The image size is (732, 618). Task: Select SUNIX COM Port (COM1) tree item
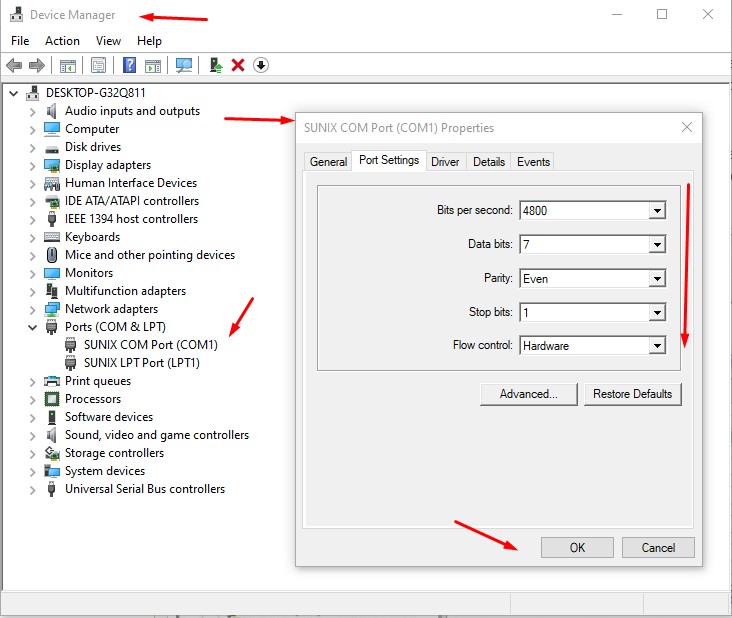(x=150, y=345)
